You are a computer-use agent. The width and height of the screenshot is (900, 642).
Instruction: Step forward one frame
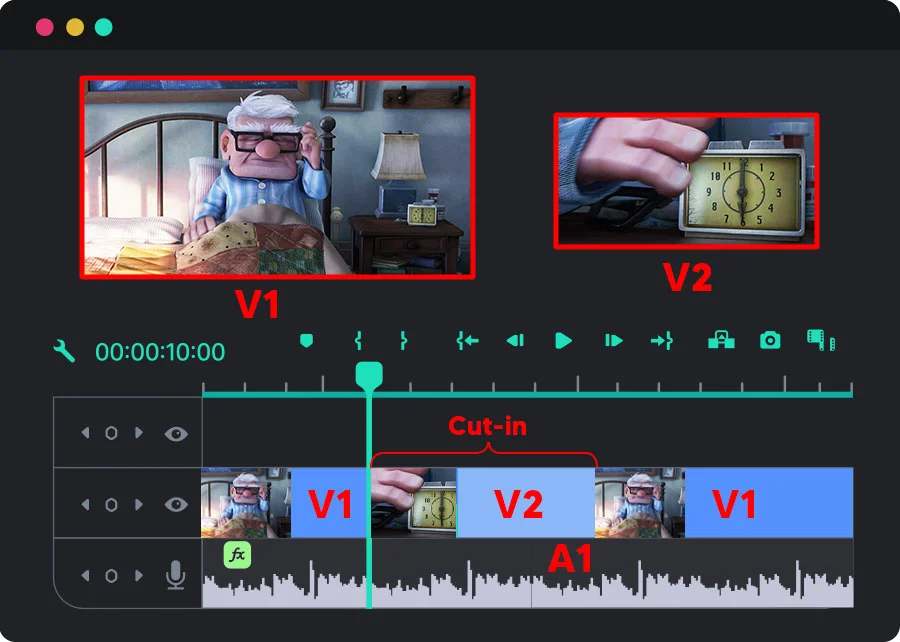pos(614,341)
